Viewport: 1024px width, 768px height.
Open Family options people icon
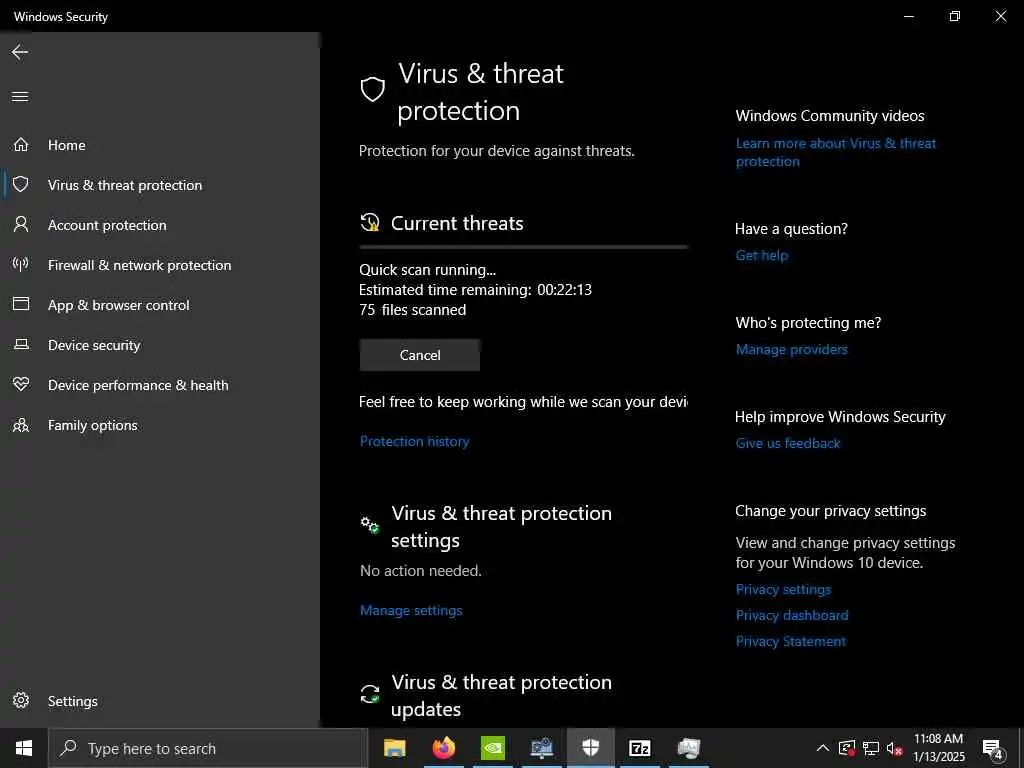(x=20, y=425)
